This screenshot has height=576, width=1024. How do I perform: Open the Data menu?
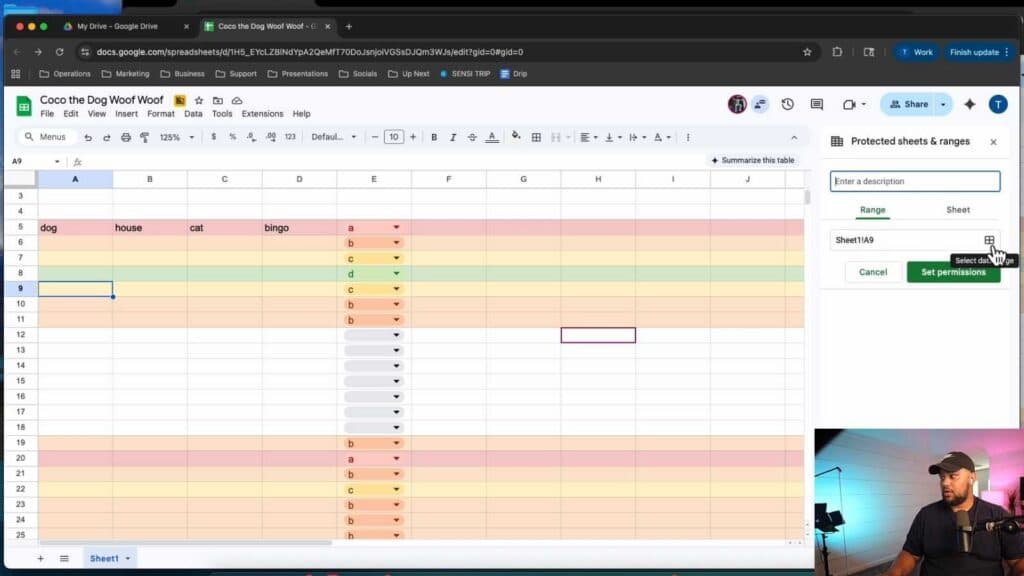(x=193, y=114)
